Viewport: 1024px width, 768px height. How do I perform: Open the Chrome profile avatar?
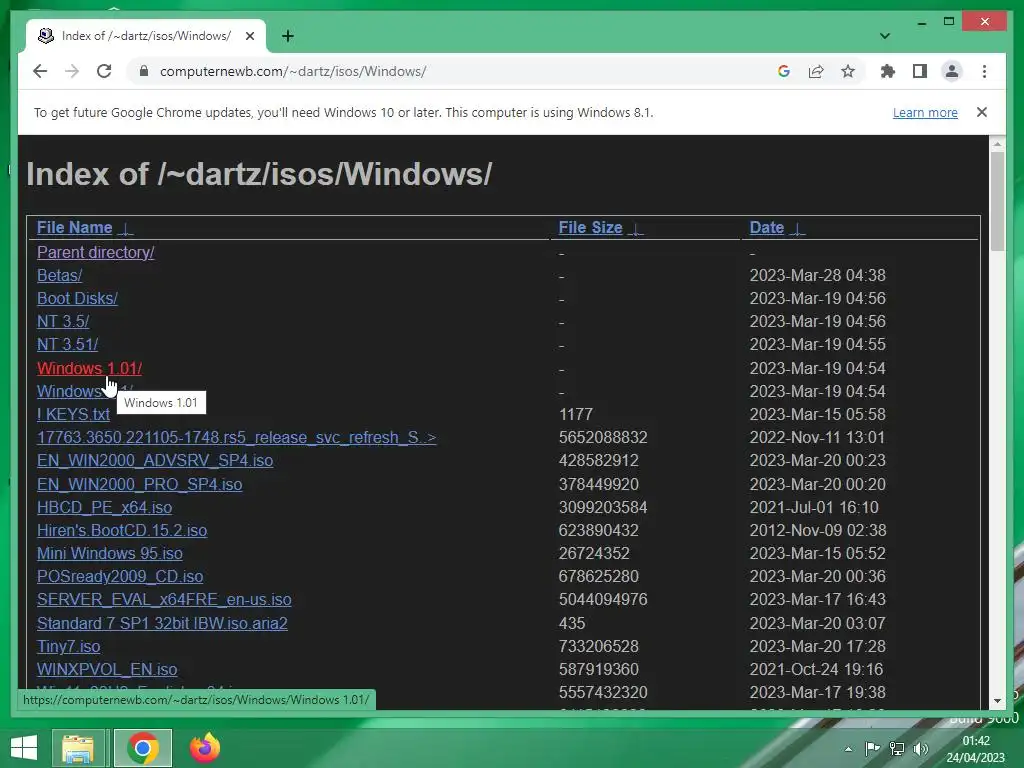coord(952,71)
